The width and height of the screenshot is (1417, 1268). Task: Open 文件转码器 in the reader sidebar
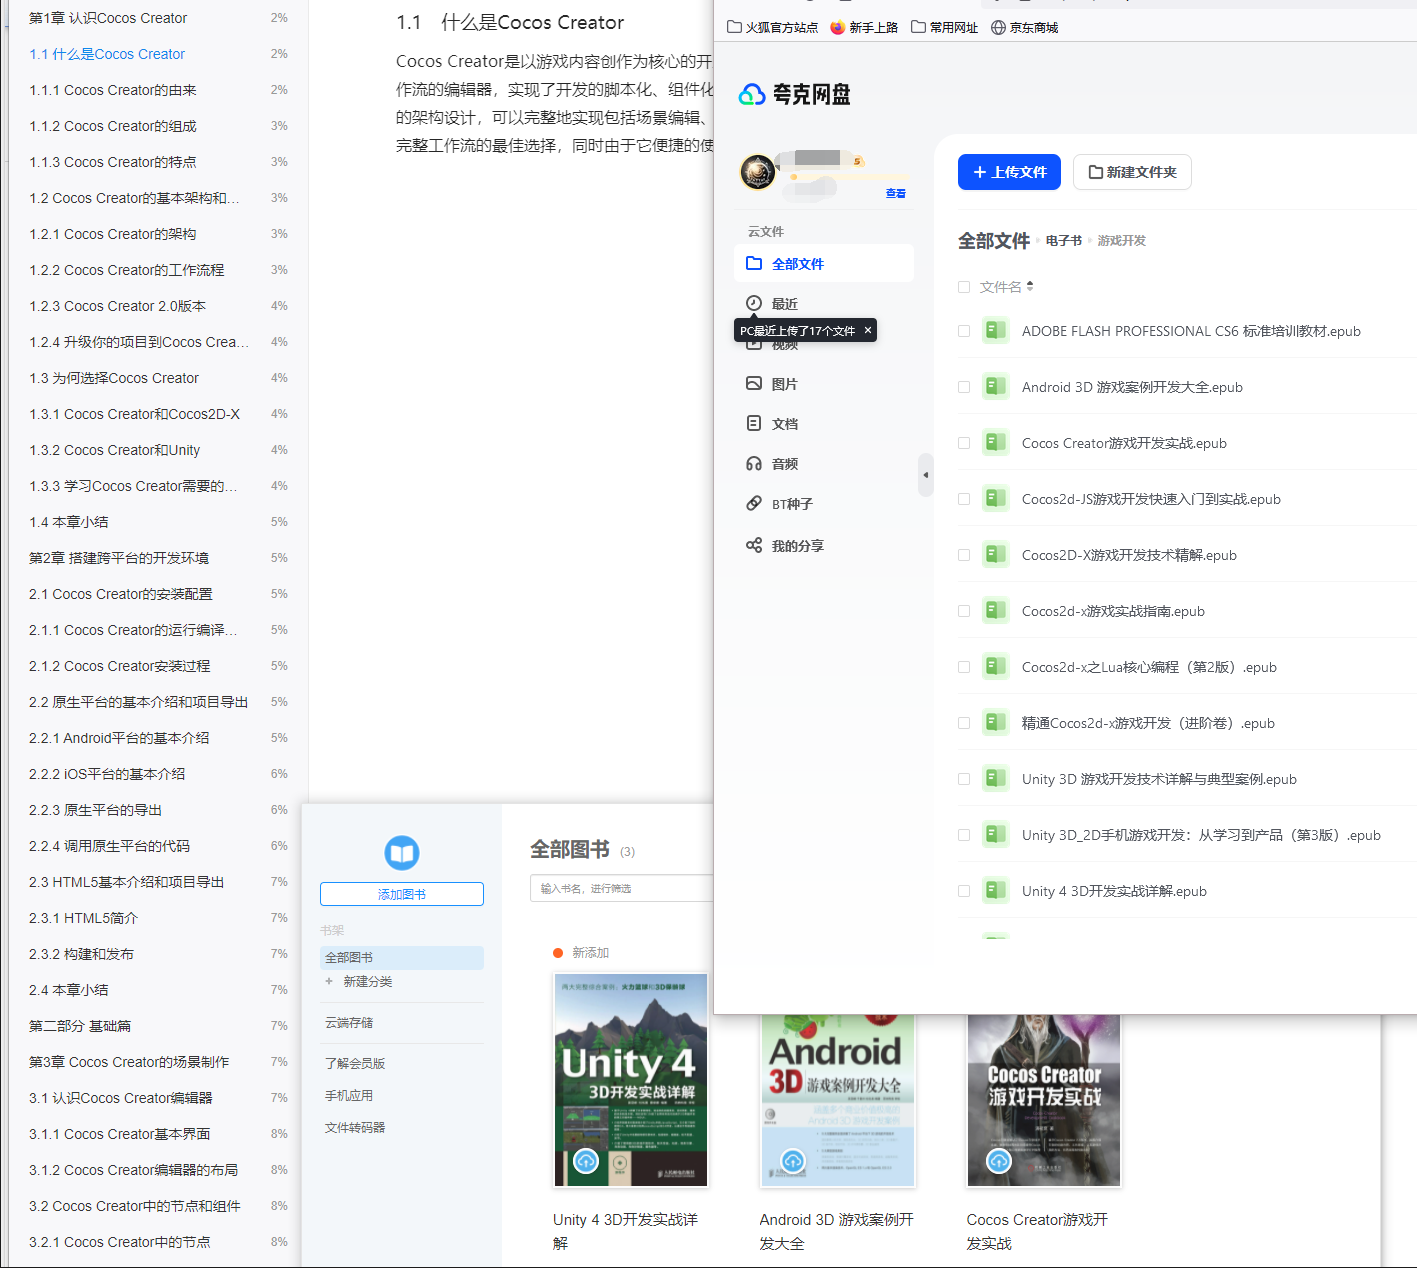click(355, 1127)
